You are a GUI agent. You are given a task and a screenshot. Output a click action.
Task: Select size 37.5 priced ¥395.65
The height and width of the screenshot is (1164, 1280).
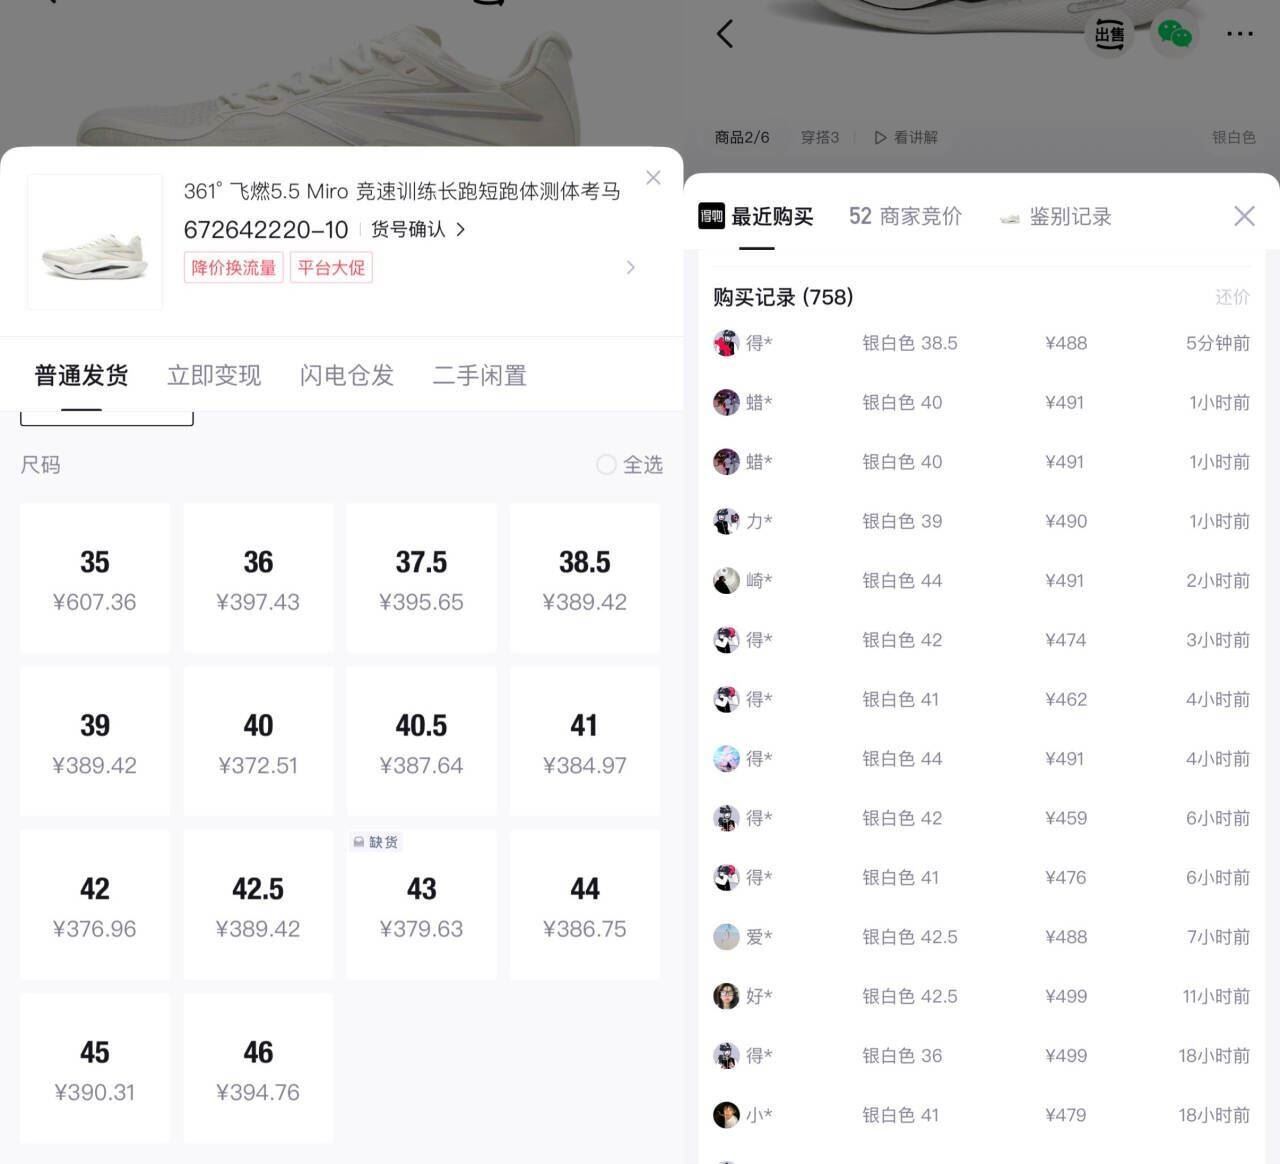click(421, 578)
